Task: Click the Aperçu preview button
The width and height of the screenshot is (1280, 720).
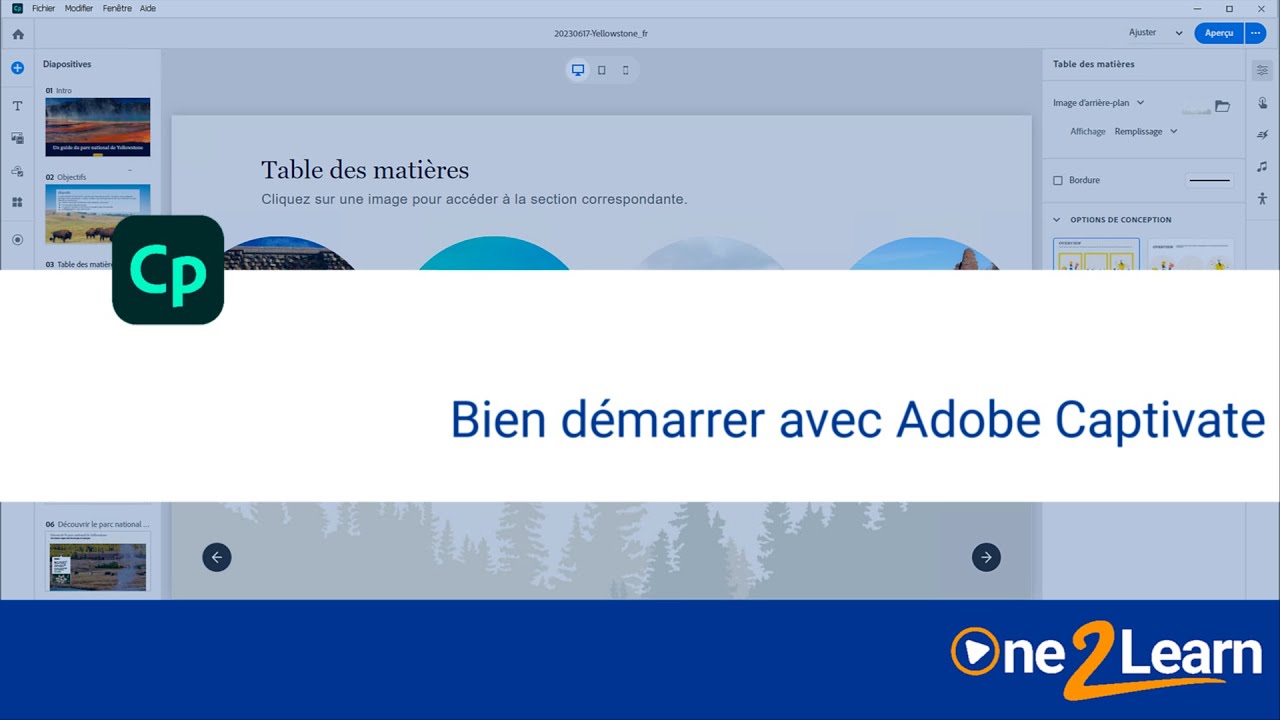Action: click(1219, 33)
